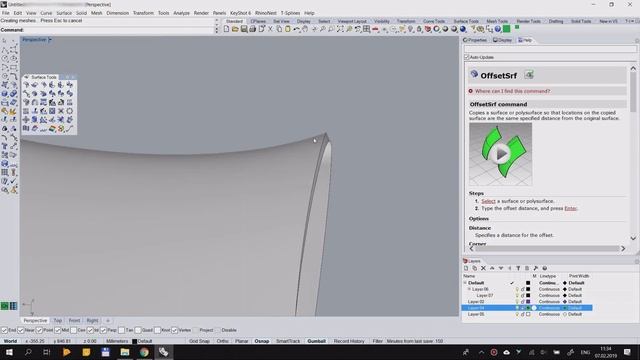Click the four-viewport layout icon
This screenshot has width=640, height=360.
367,29
